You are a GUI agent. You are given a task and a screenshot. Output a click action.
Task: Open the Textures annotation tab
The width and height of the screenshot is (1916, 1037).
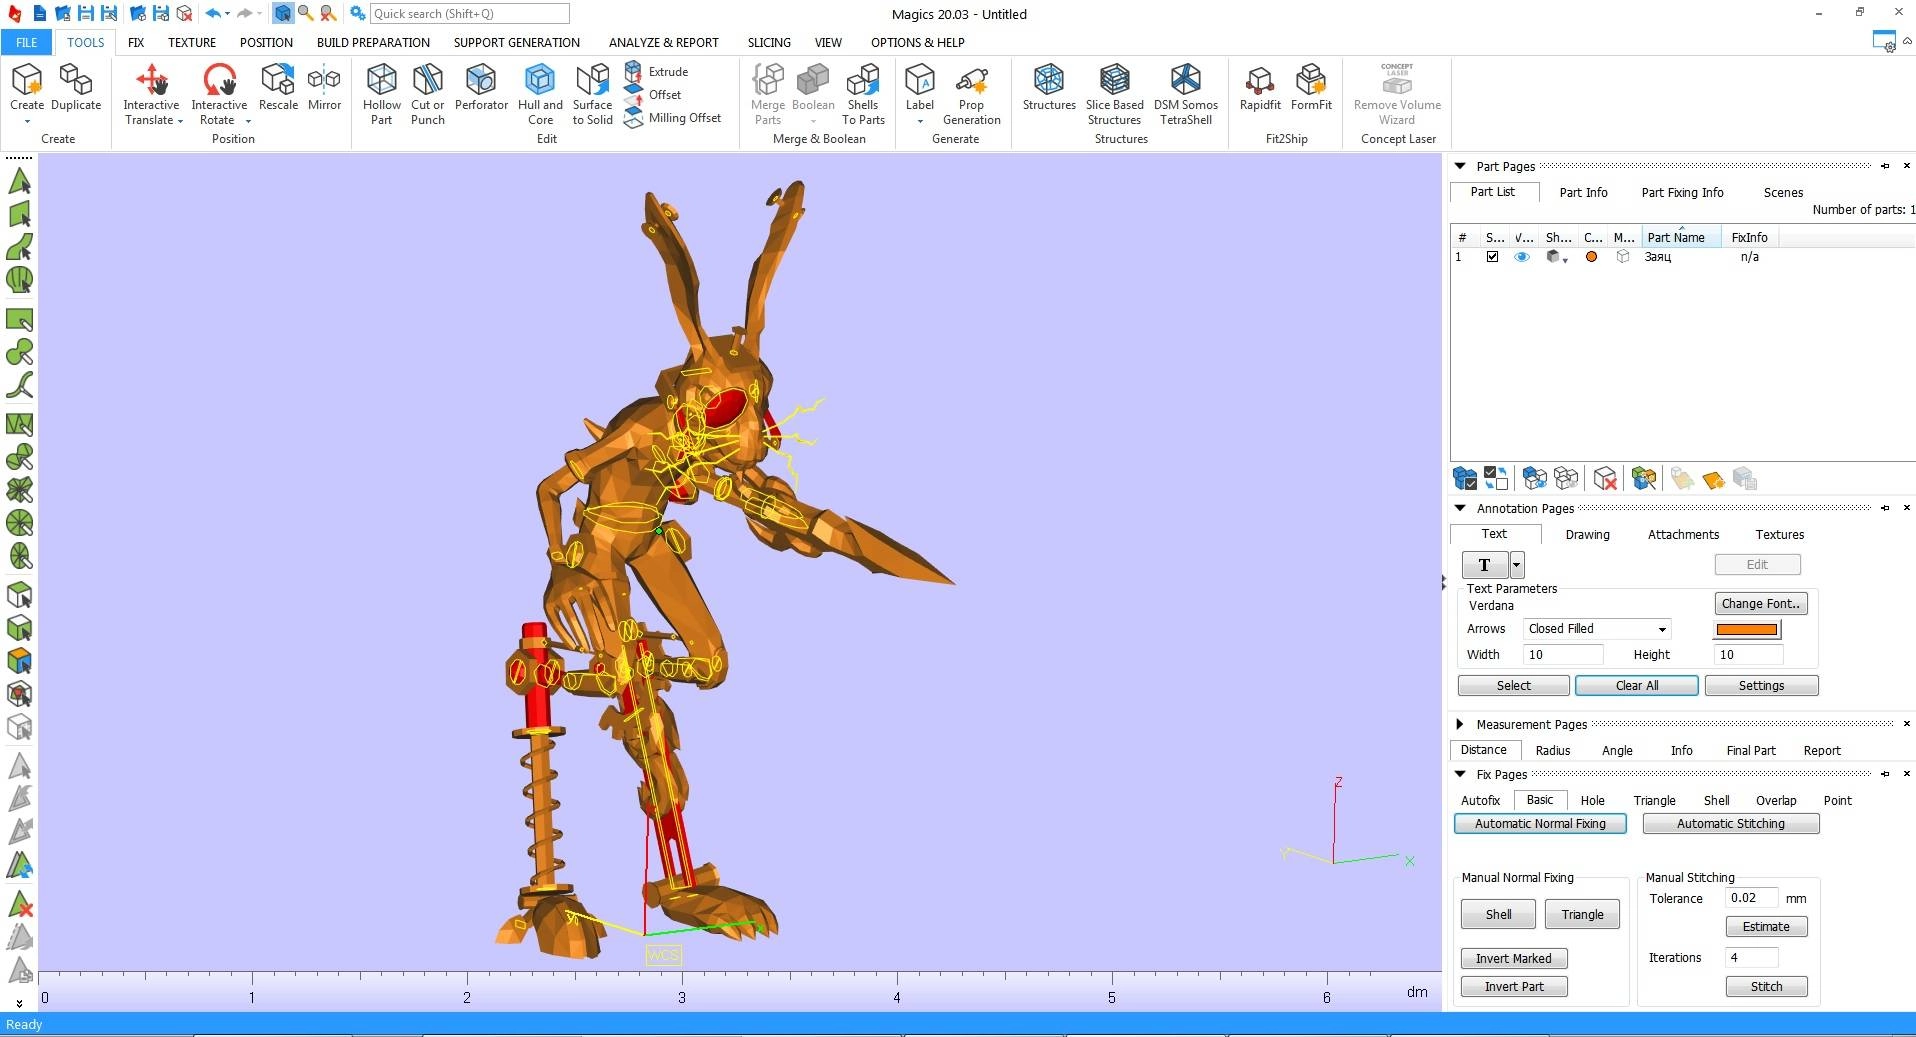[1779, 534]
